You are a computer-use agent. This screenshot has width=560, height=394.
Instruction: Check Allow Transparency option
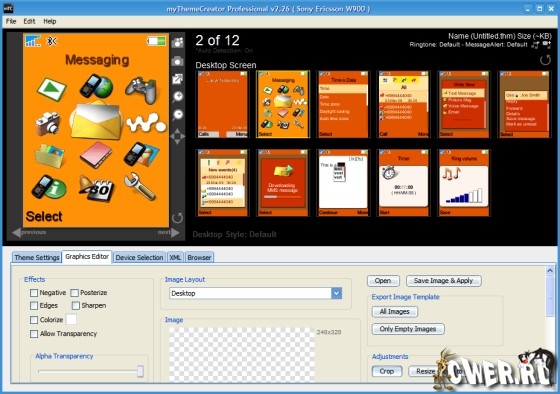tap(34, 334)
